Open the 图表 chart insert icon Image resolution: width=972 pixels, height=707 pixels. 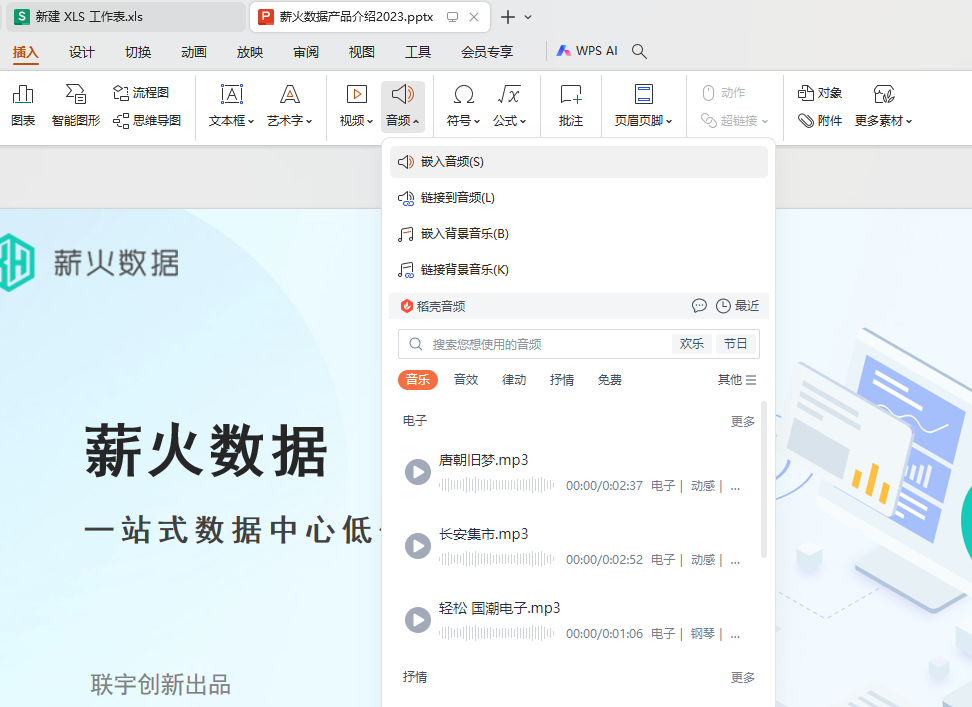[x=23, y=105]
